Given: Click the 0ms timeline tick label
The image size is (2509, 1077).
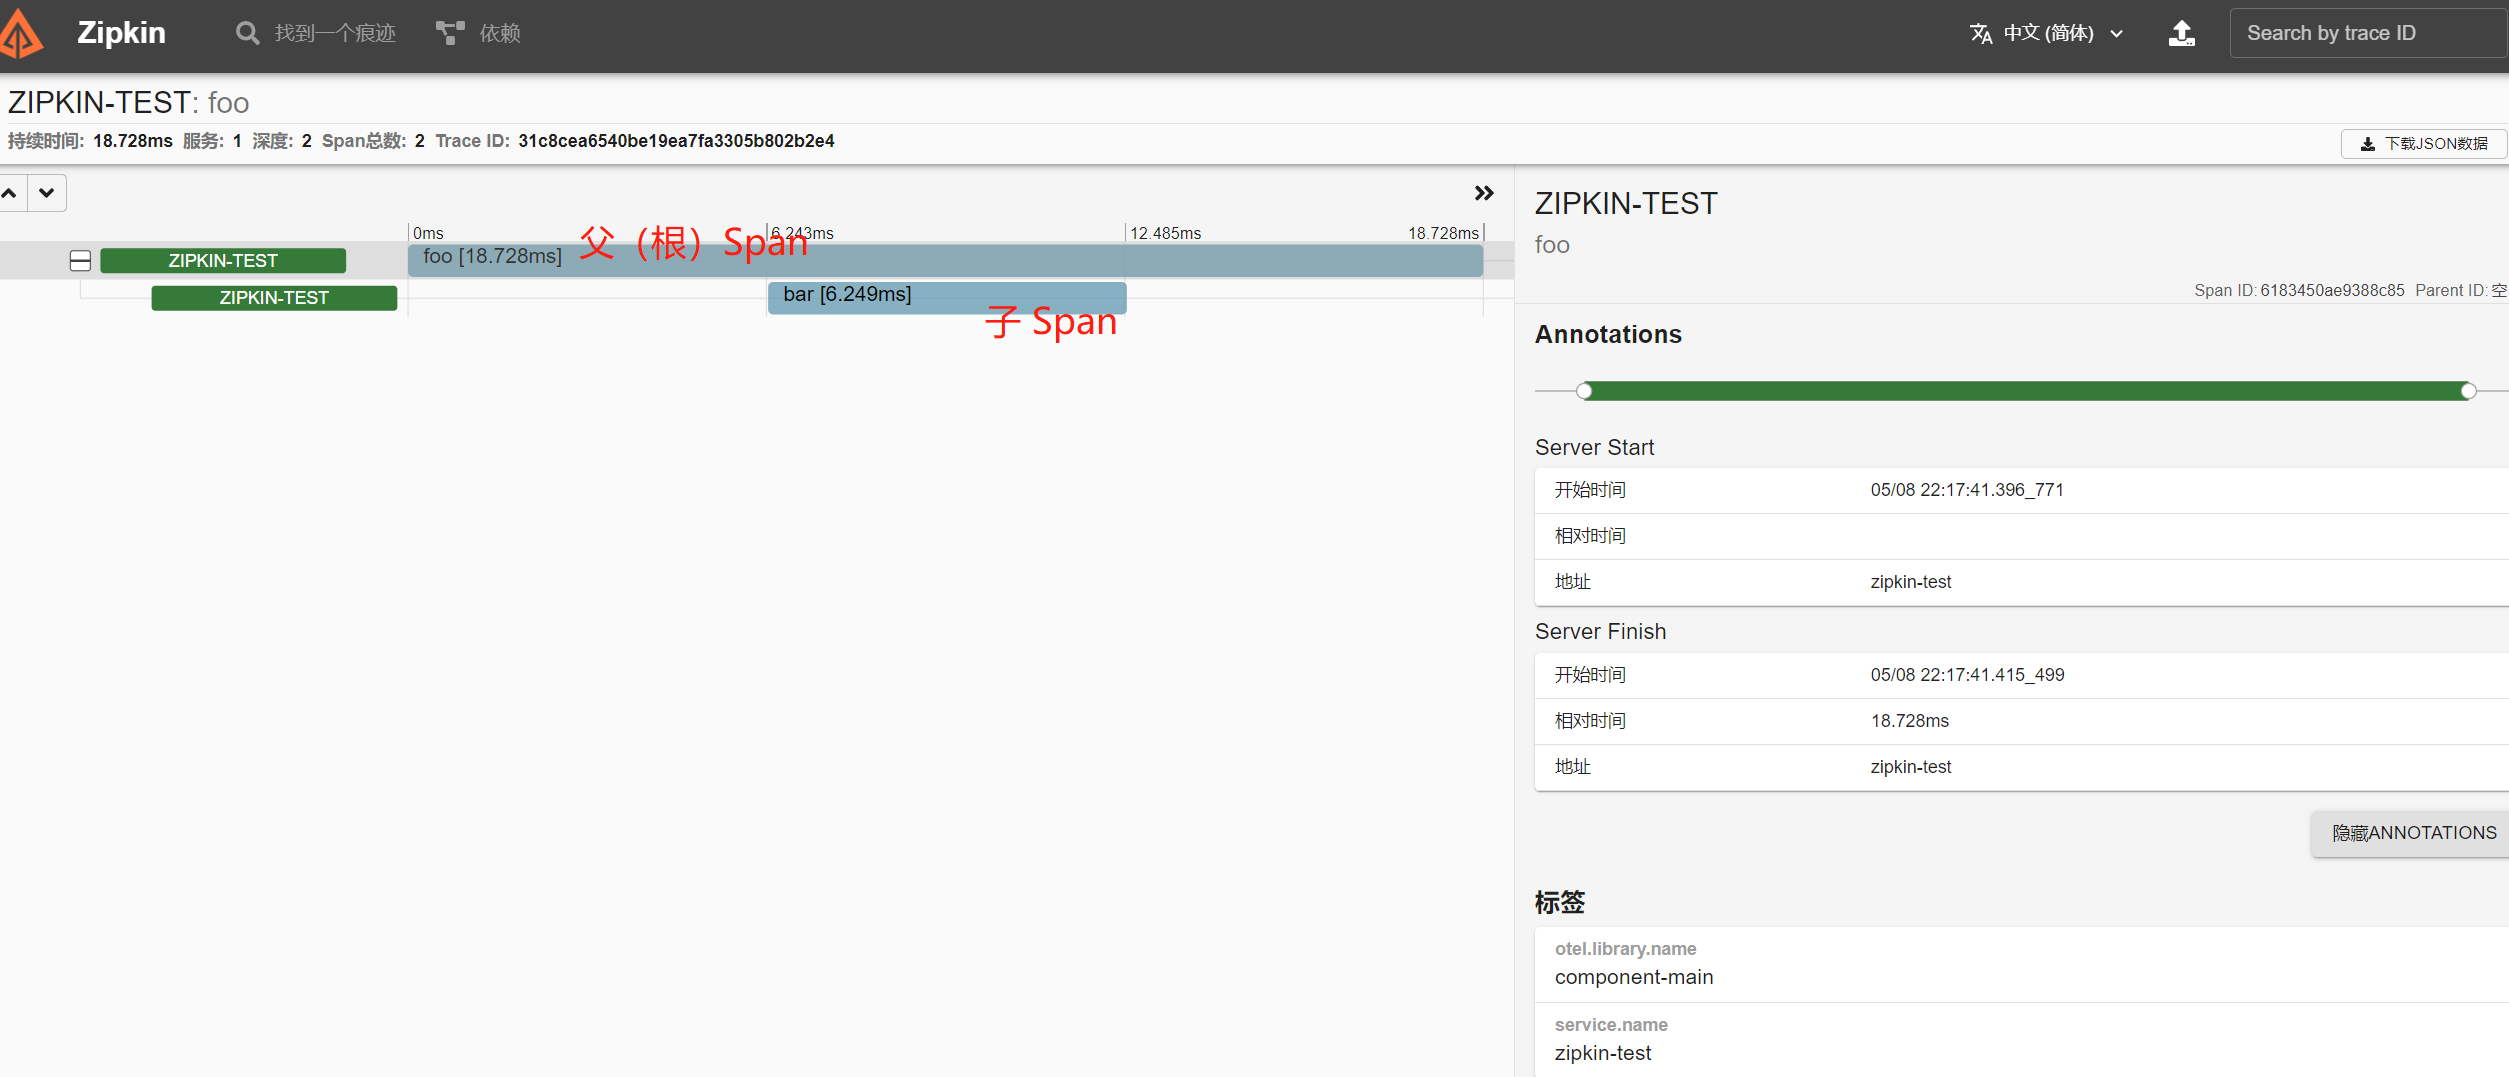Looking at the screenshot, I should coord(428,233).
